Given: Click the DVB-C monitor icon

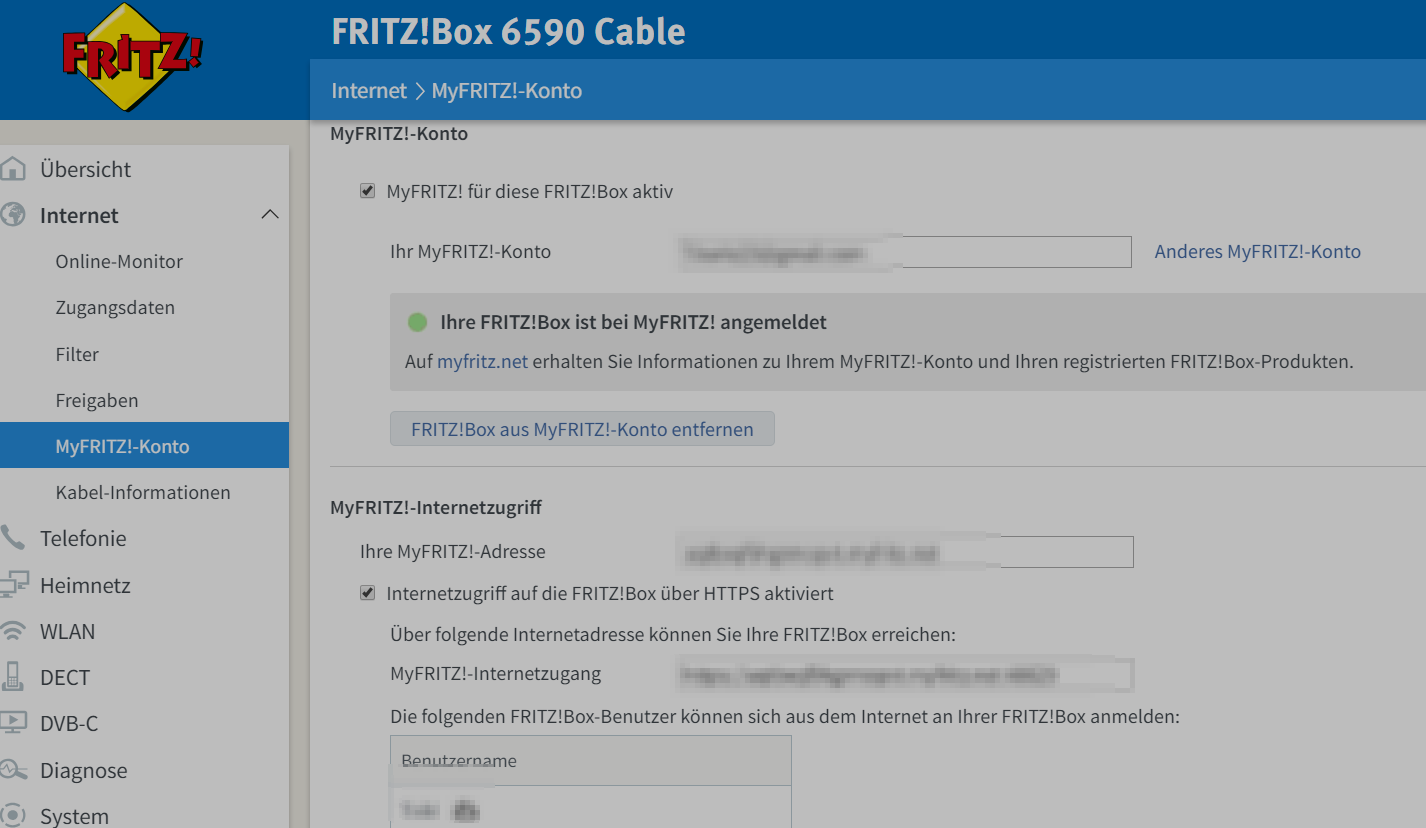Looking at the screenshot, I should coord(13,723).
